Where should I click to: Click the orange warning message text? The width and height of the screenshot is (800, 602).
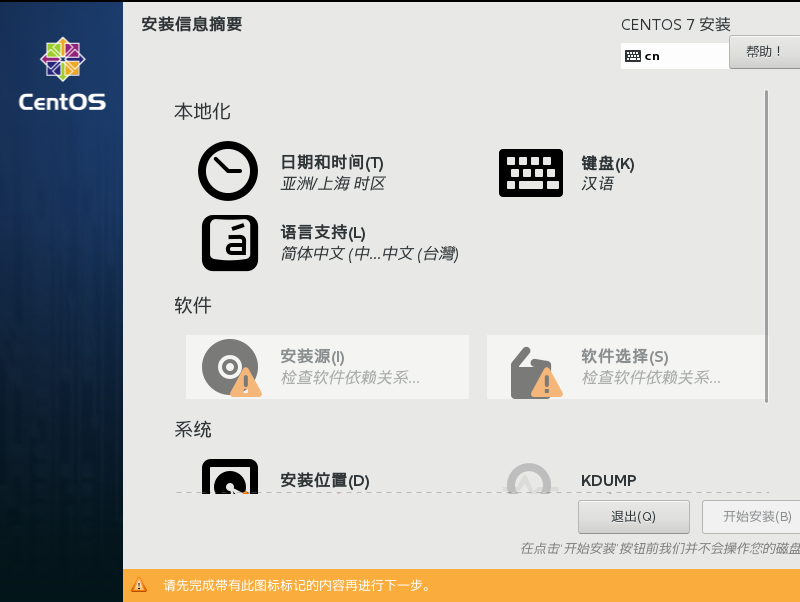coord(297,585)
